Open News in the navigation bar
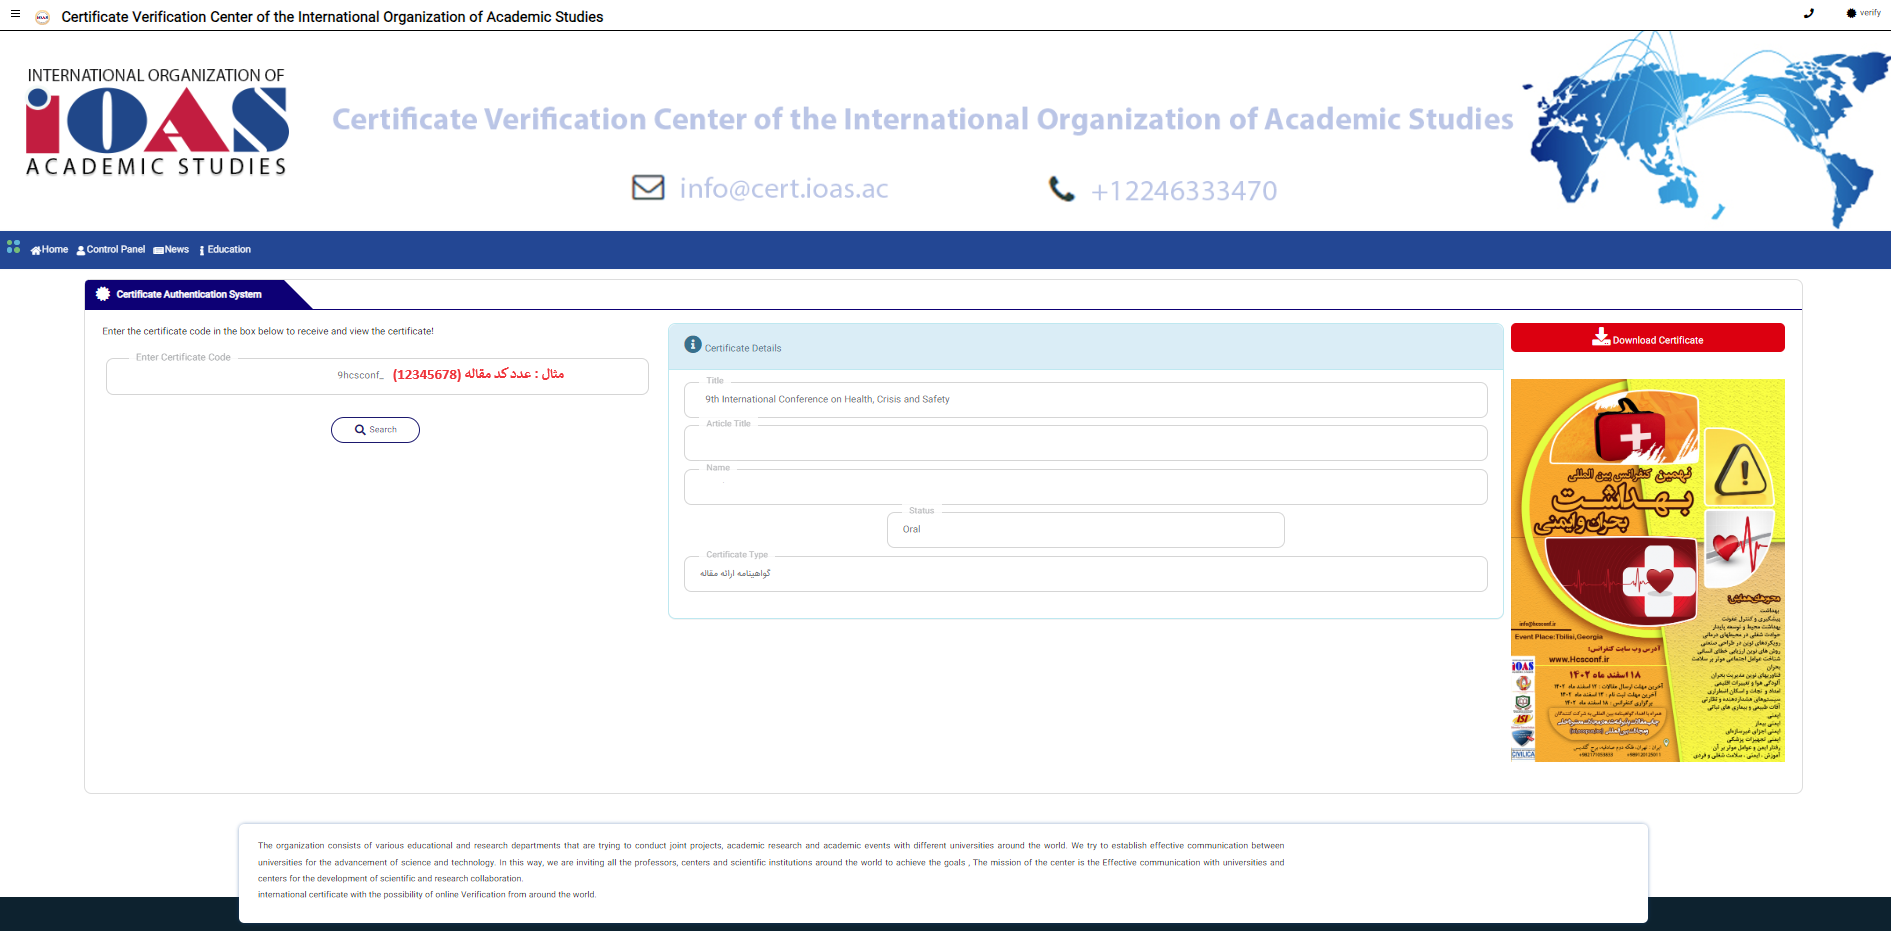The height and width of the screenshot is (931, 1891). (x=171, y=250)
